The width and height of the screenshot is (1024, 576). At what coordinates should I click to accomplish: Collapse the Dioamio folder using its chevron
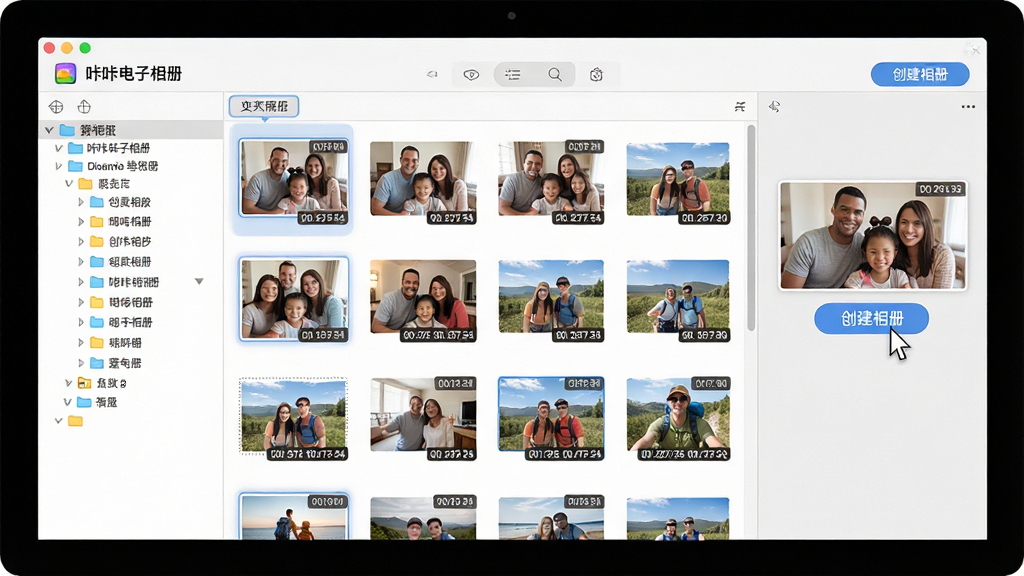pos(59,166)
